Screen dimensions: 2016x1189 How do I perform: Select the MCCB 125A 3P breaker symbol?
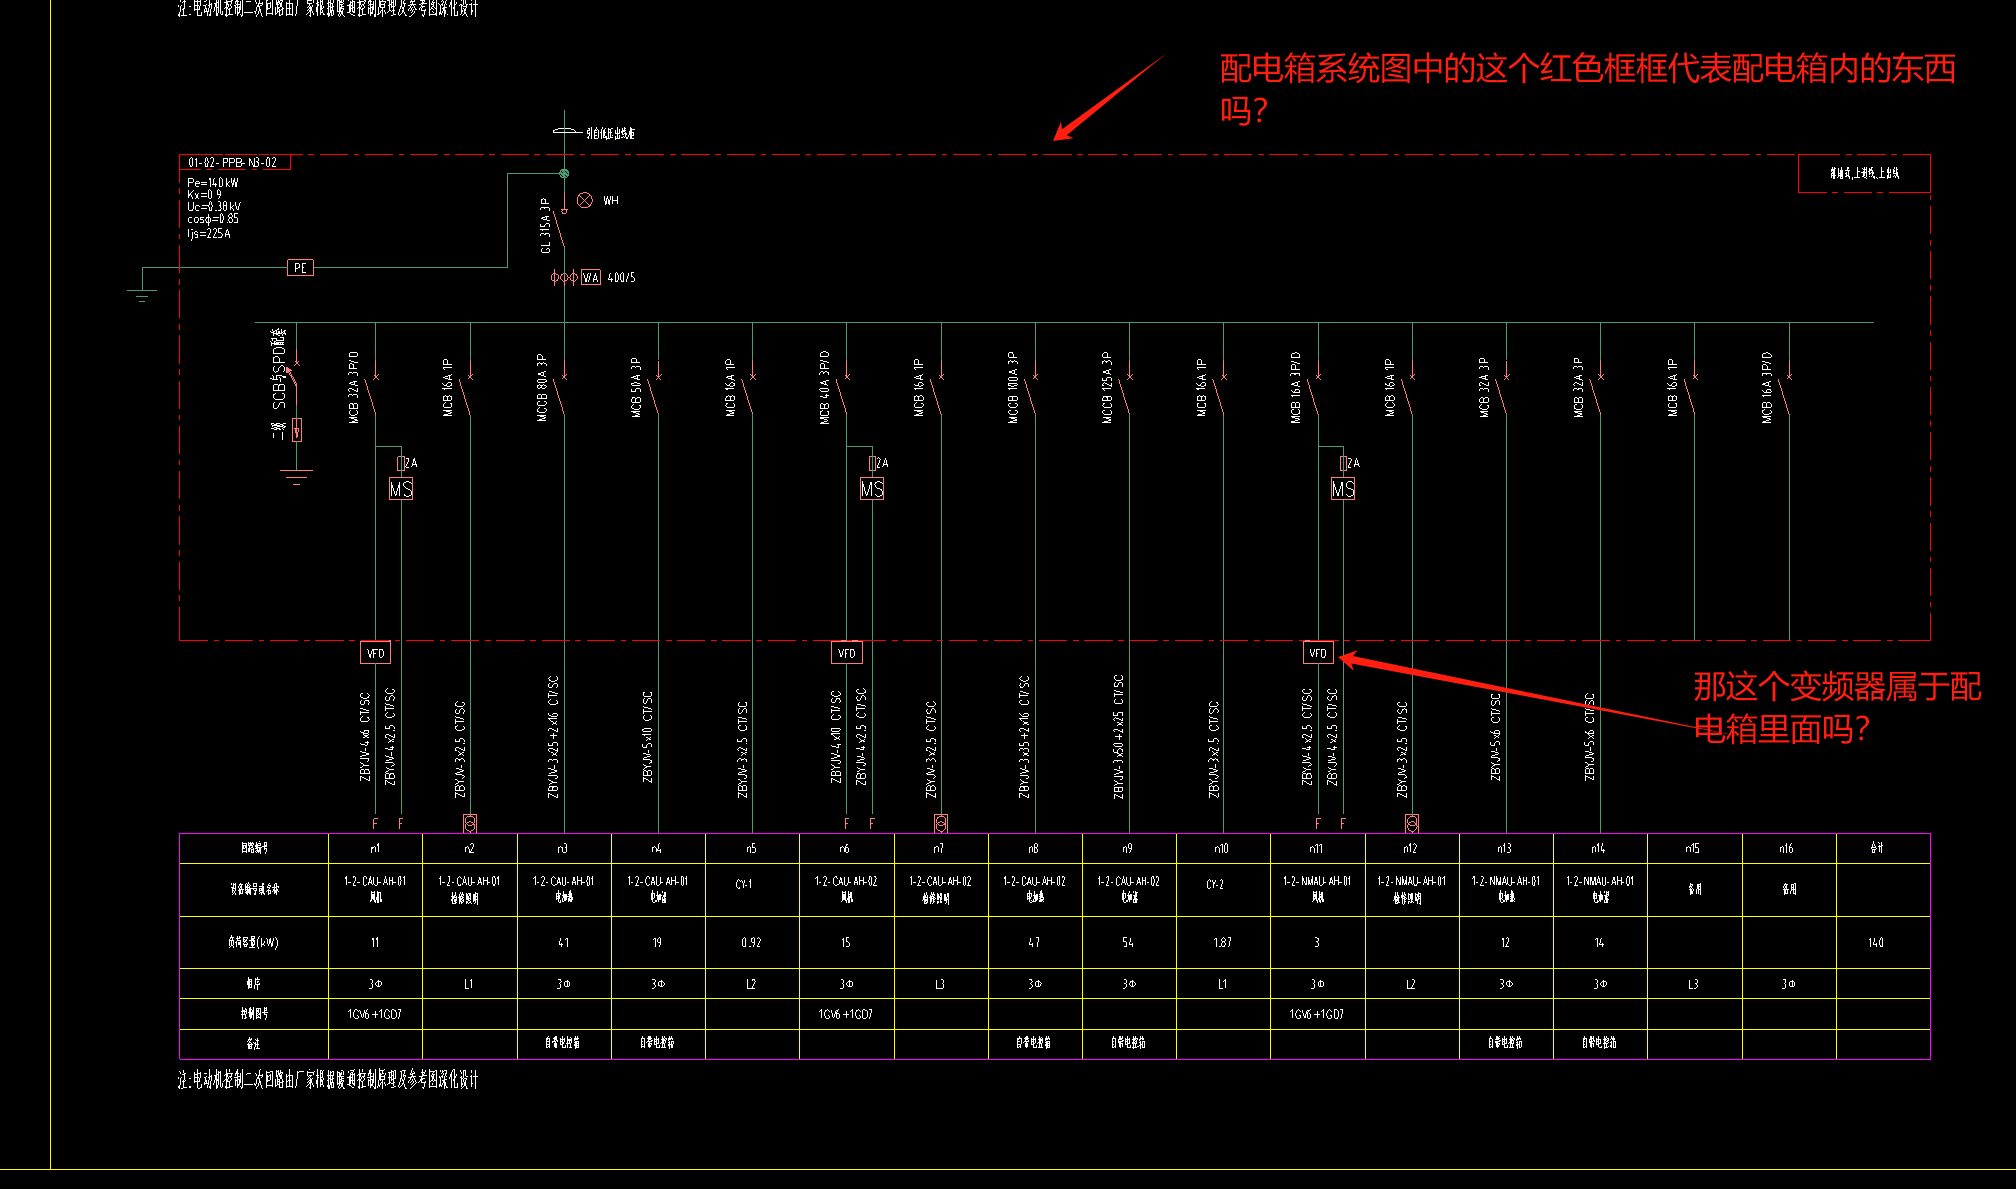pyautogui.click(x=1125, y=393)
